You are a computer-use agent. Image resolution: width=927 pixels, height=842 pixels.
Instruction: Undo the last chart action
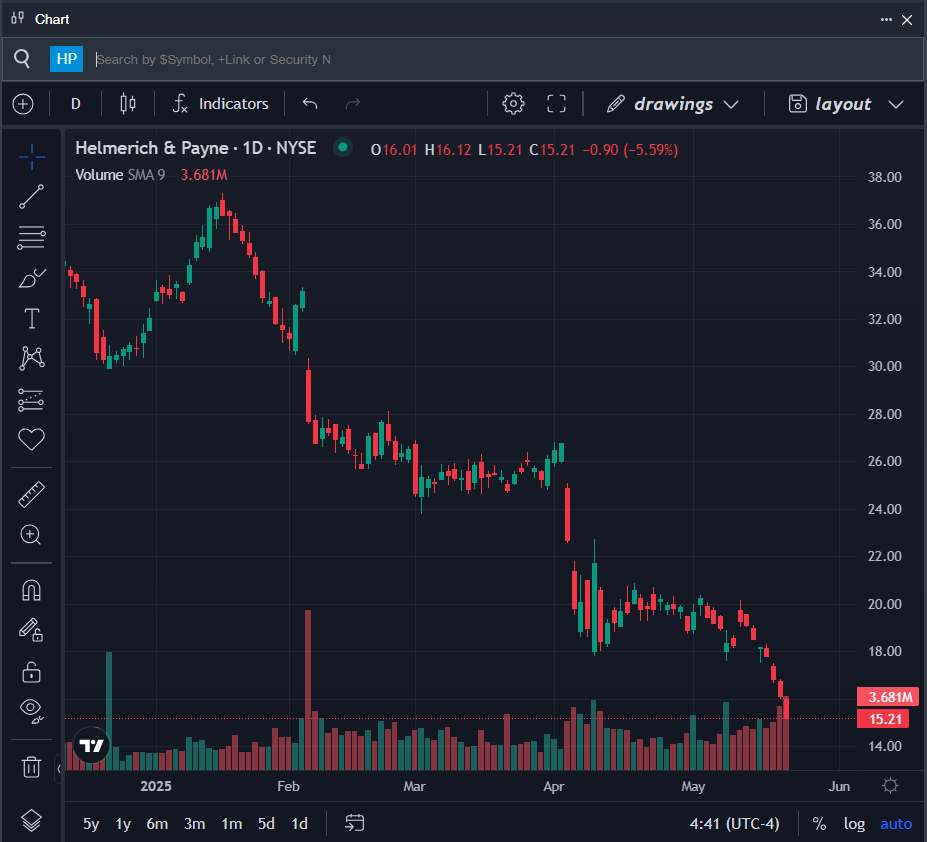[x=310, y=104]
